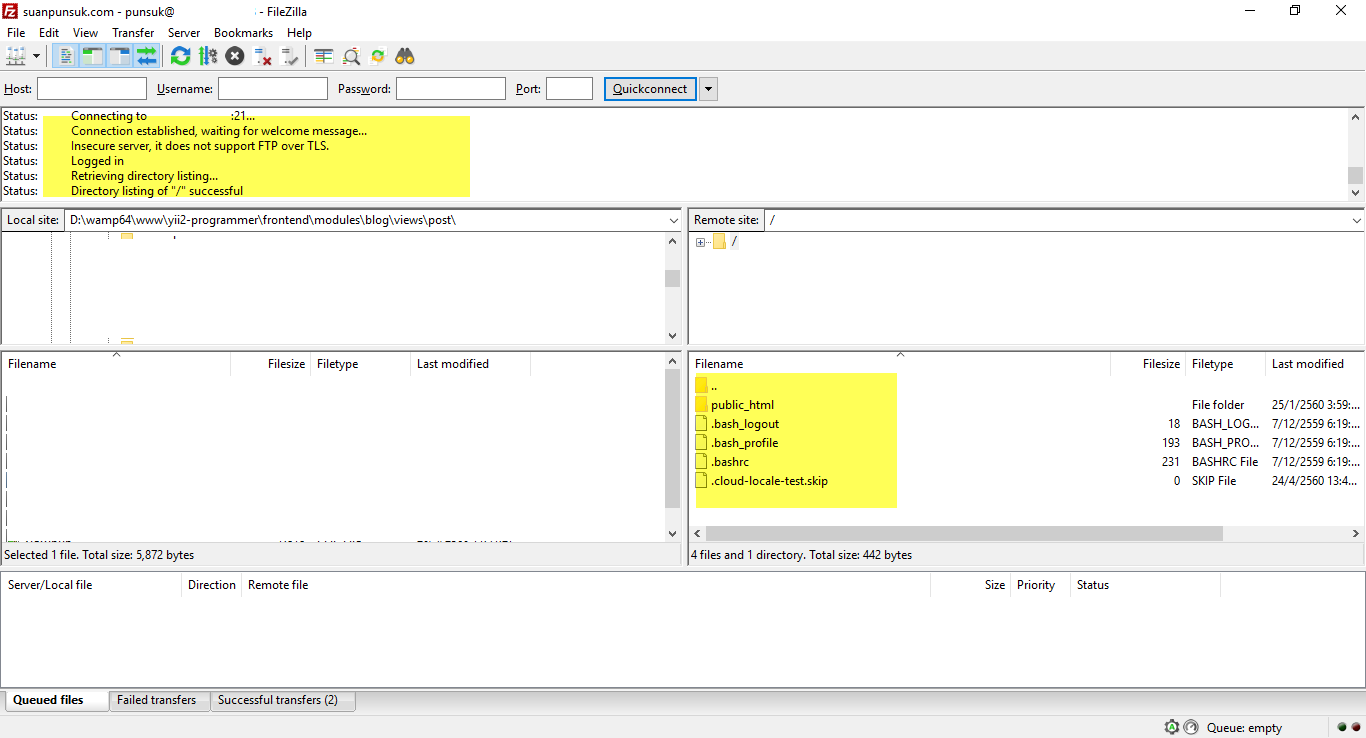This screenshot has width=1366, height=738.
Task: Select the .bash_logout file
Action: point(745,424)
